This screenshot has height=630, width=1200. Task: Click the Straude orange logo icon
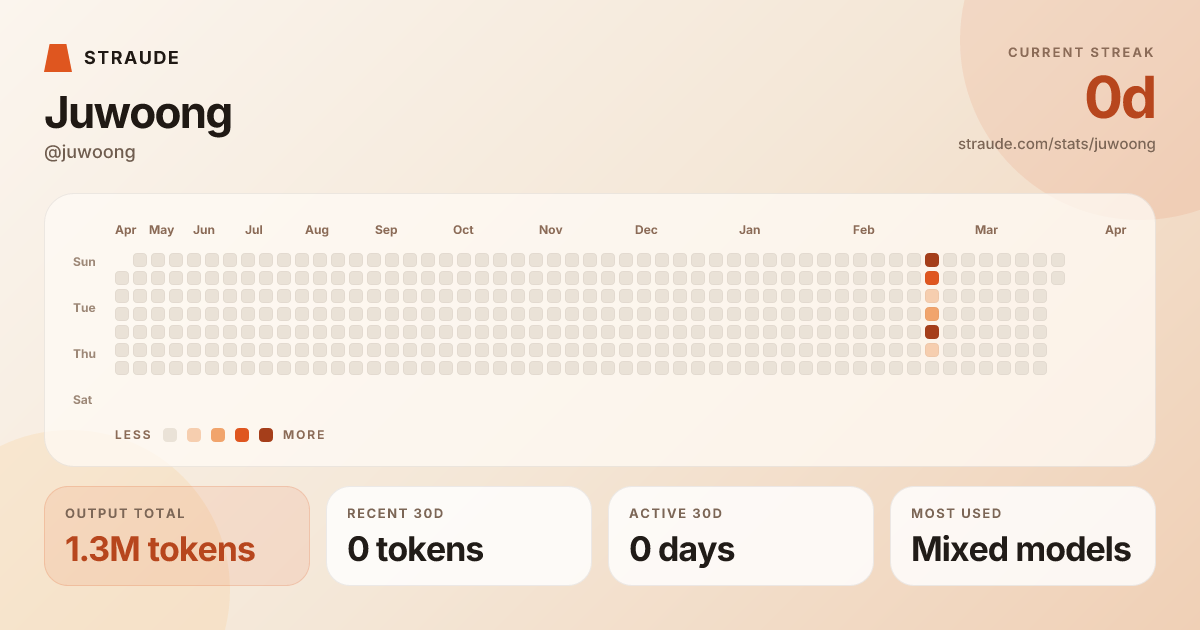click(58, 58)
